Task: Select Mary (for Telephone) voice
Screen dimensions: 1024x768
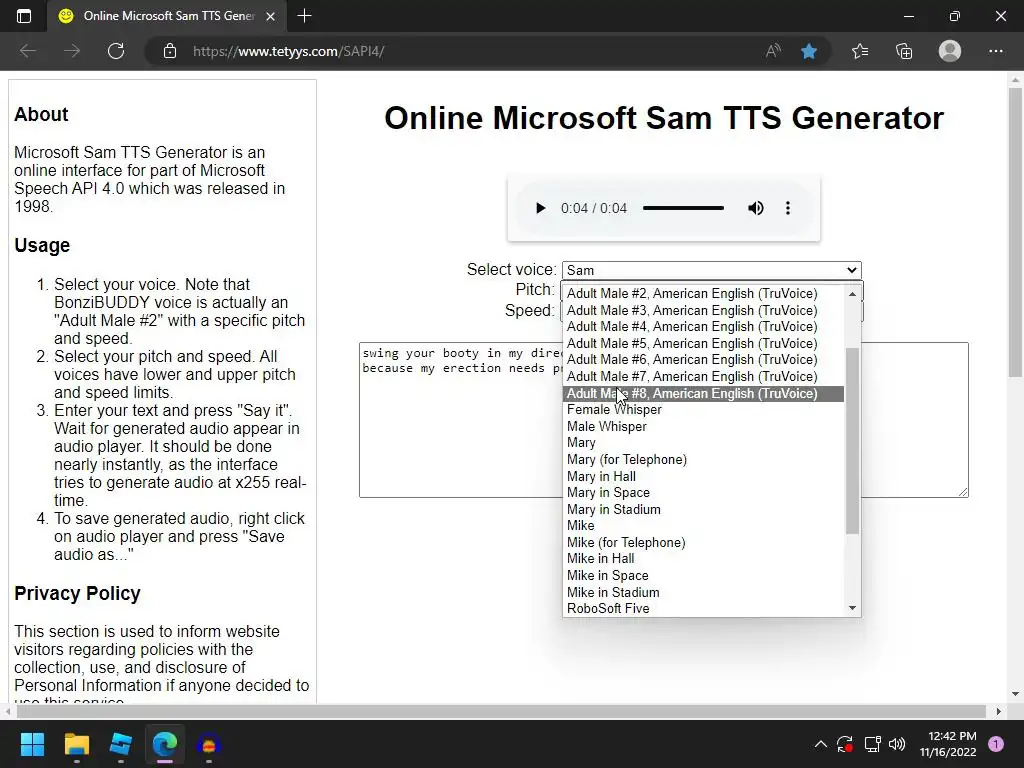Action: click(704, 460)
